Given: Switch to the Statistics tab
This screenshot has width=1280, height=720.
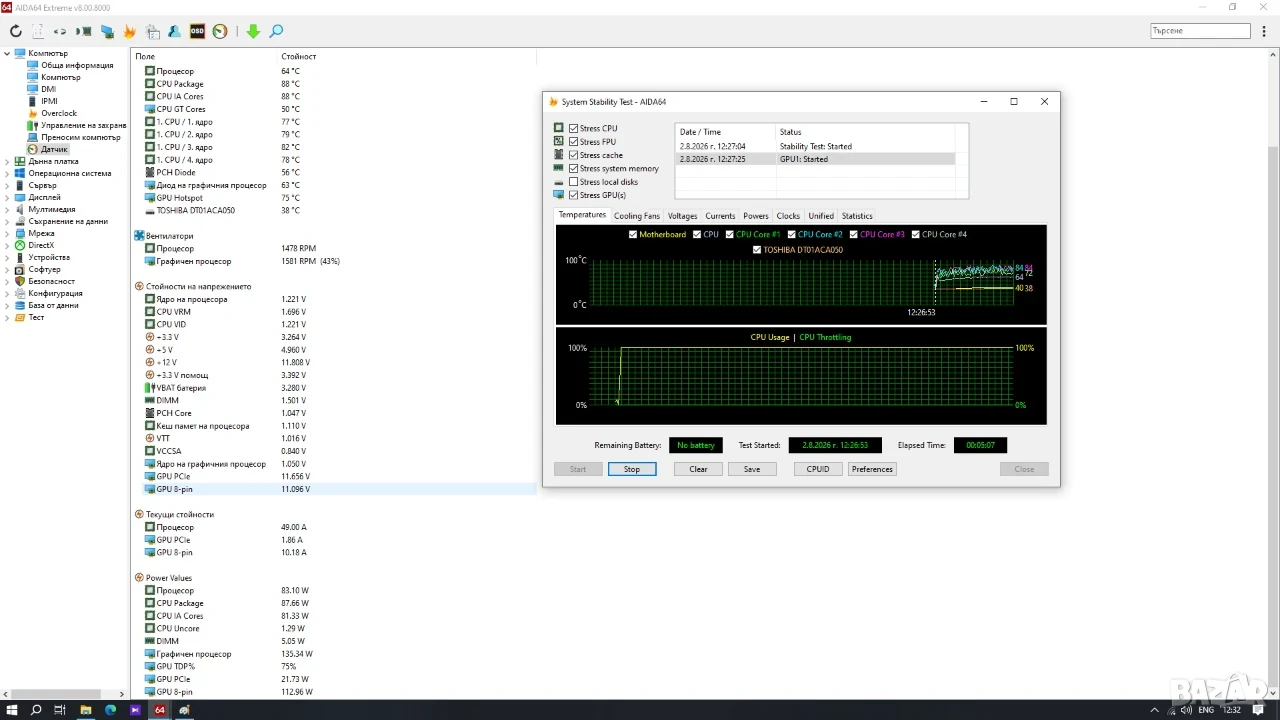Looking at the screenshot, I should (x=857, y=216).
